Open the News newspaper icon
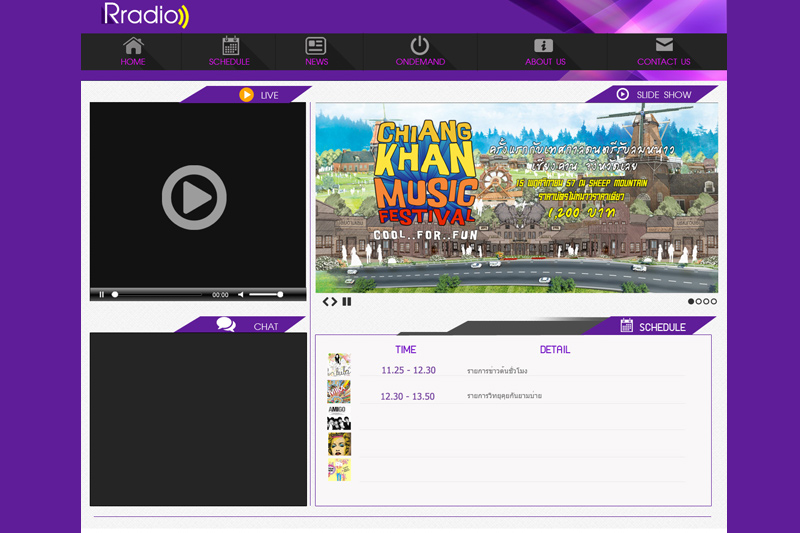This screenshot has width=800, height=533. tap(316, 46)
